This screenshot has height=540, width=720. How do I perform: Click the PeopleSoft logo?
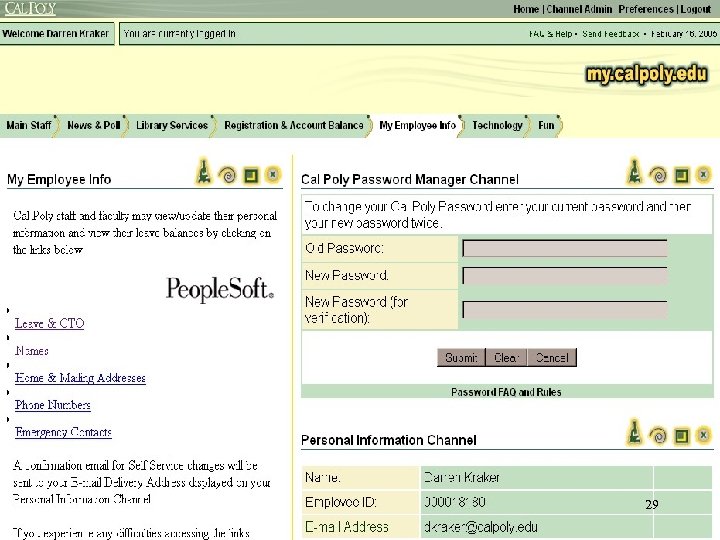point(220,289)
